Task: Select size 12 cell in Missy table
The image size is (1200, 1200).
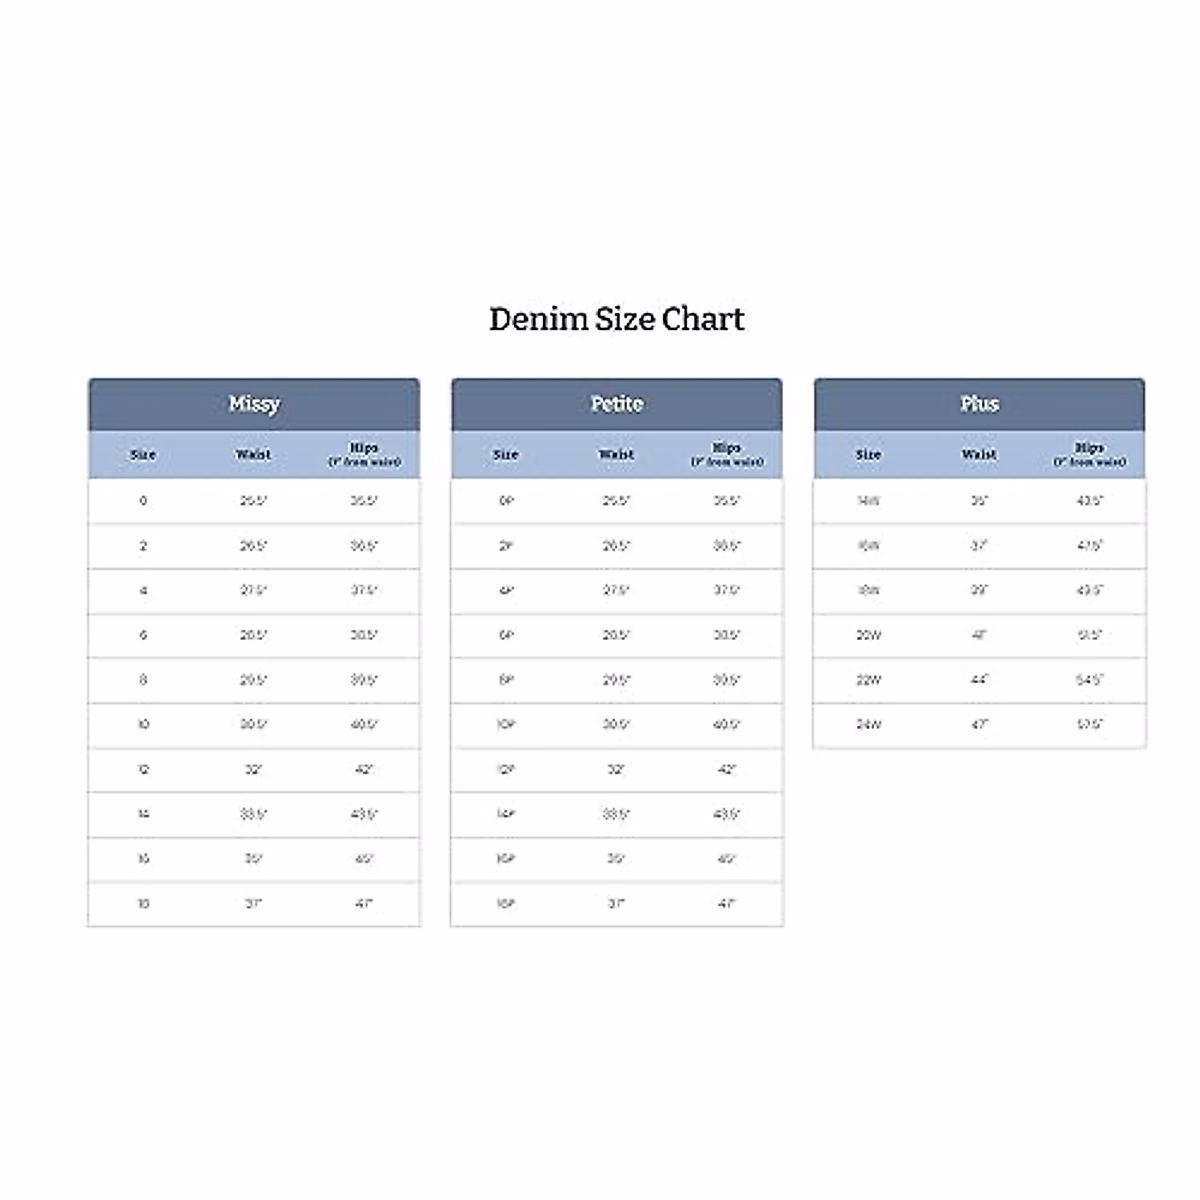Action: point(143,770)
